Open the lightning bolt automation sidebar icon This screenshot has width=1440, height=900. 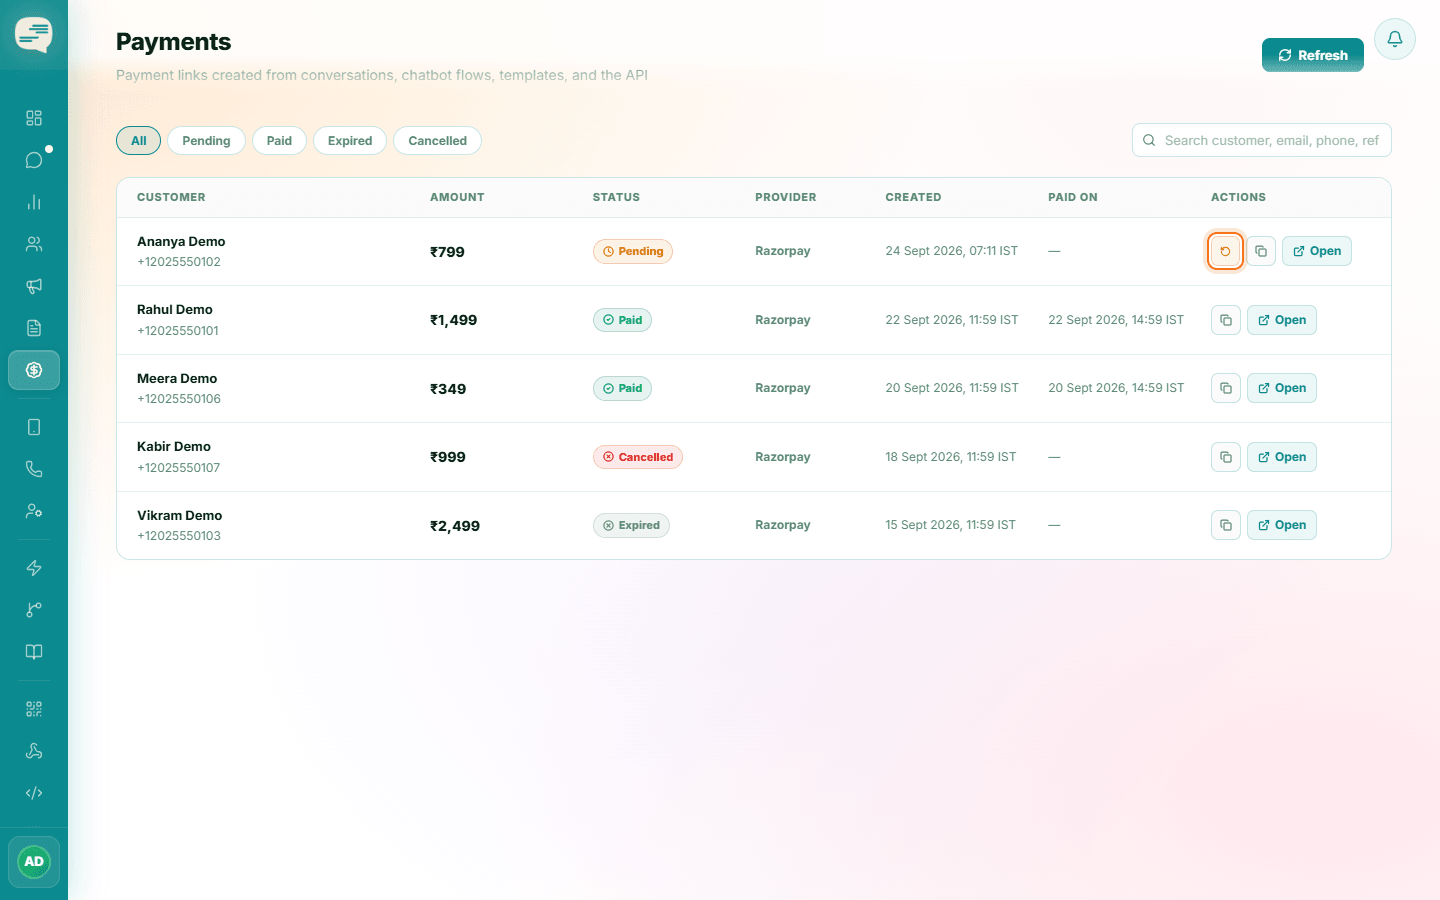tap(34, 568)
